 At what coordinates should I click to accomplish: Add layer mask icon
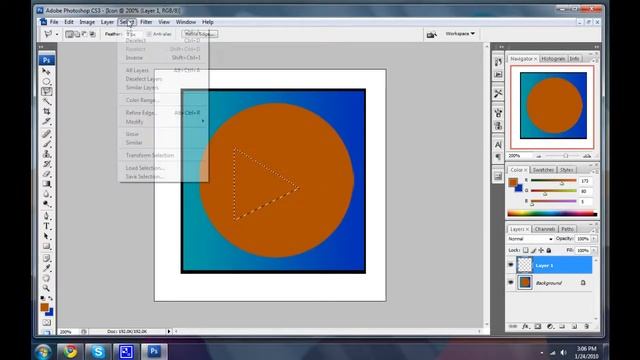coord(538,327)
